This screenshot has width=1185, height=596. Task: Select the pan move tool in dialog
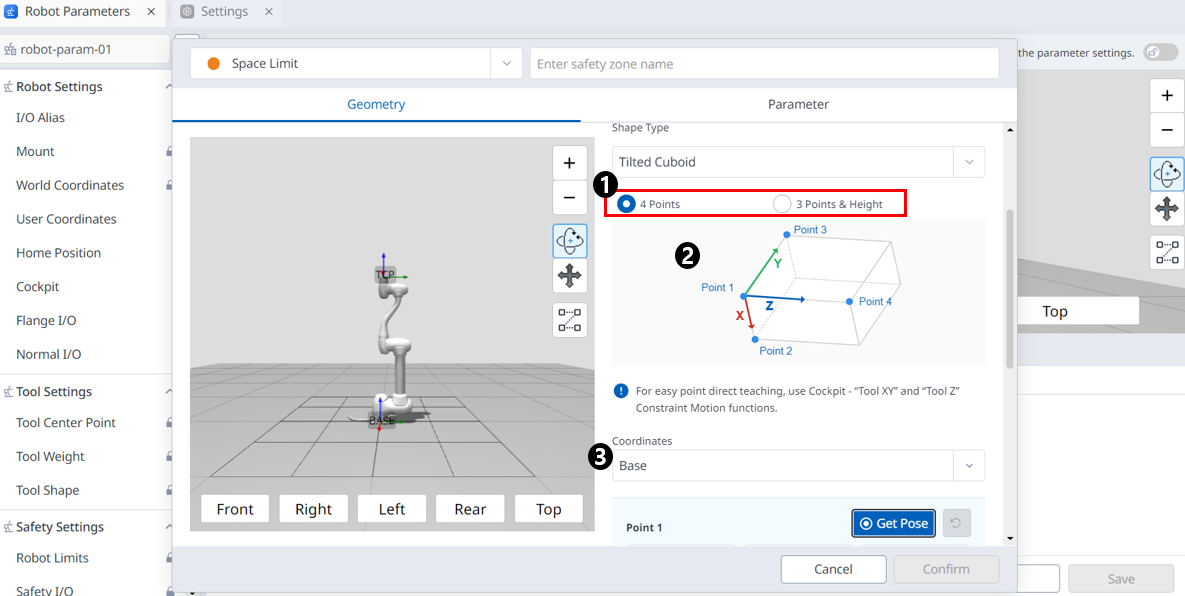coord(569,277)
